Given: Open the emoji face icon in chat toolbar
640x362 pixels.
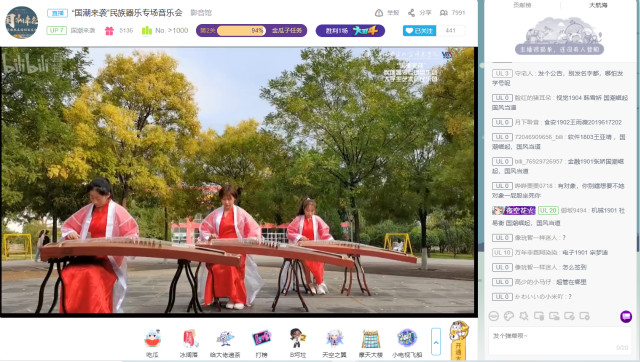Looking at the screenshot, I should (493, 316).
